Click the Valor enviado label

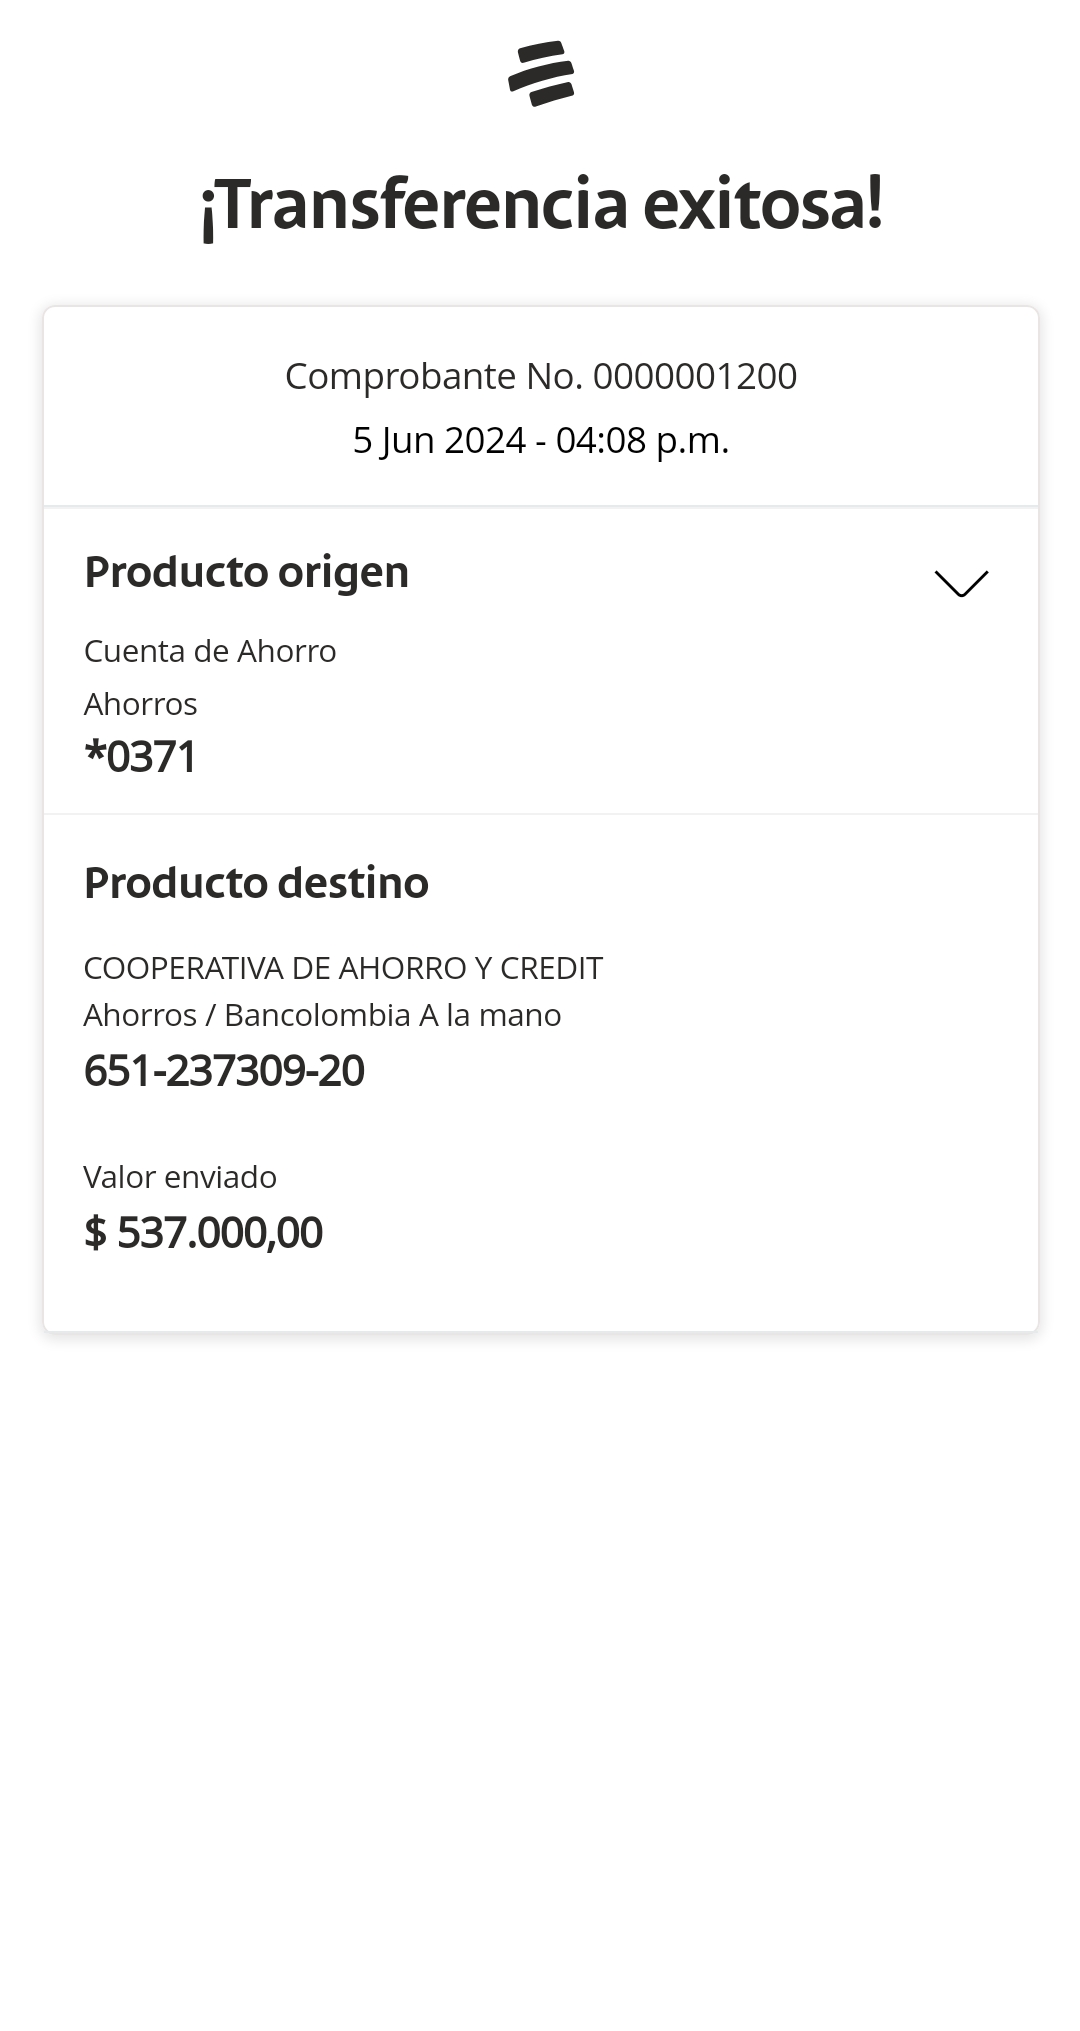[180, 1177]
